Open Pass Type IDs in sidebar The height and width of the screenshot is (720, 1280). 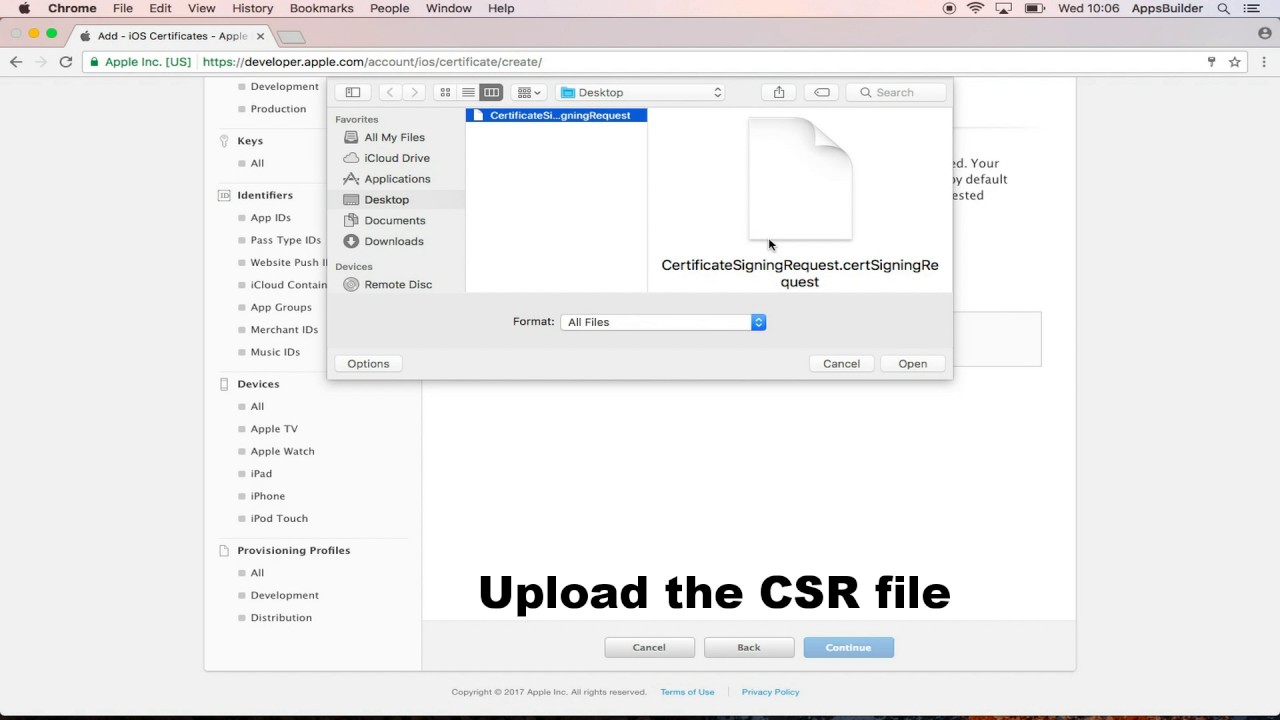tap(285, 240)
